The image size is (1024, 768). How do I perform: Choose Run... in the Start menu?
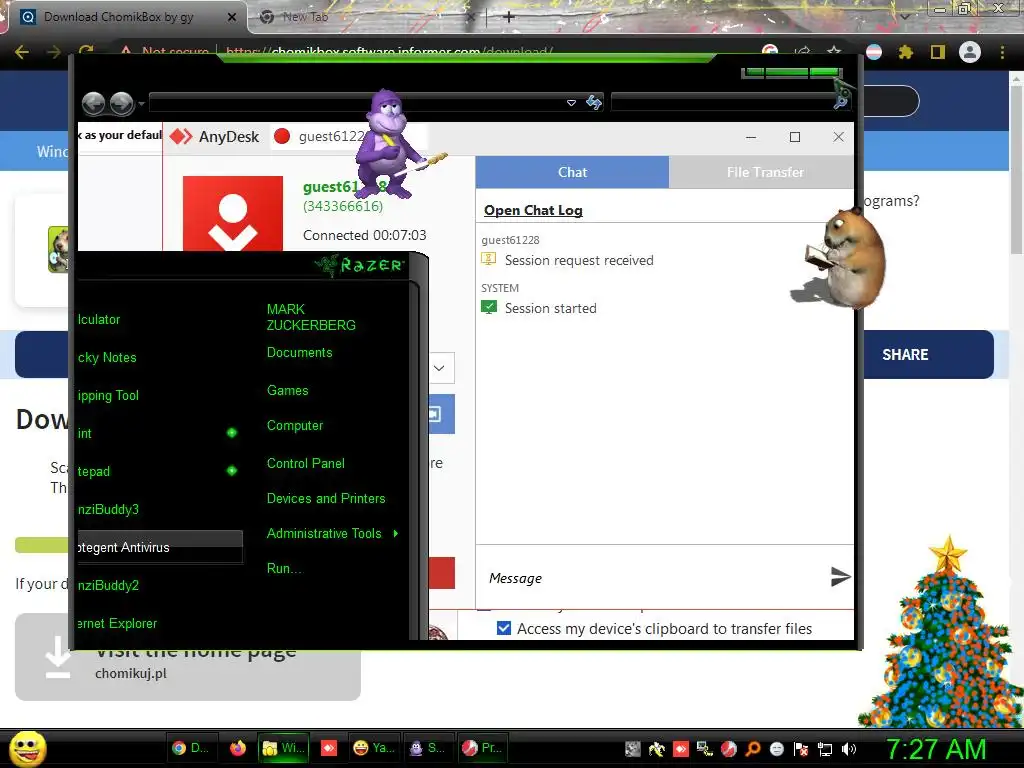(x=285, y=569)
